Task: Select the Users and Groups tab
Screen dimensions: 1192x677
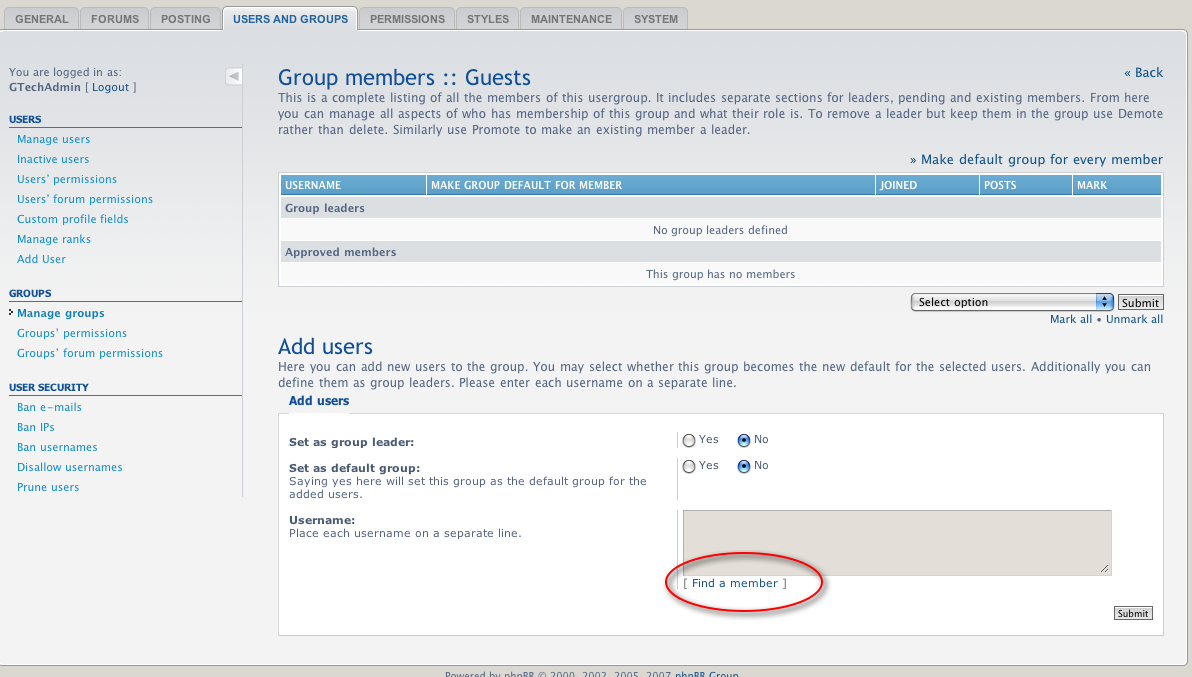Action: point(290,19)
